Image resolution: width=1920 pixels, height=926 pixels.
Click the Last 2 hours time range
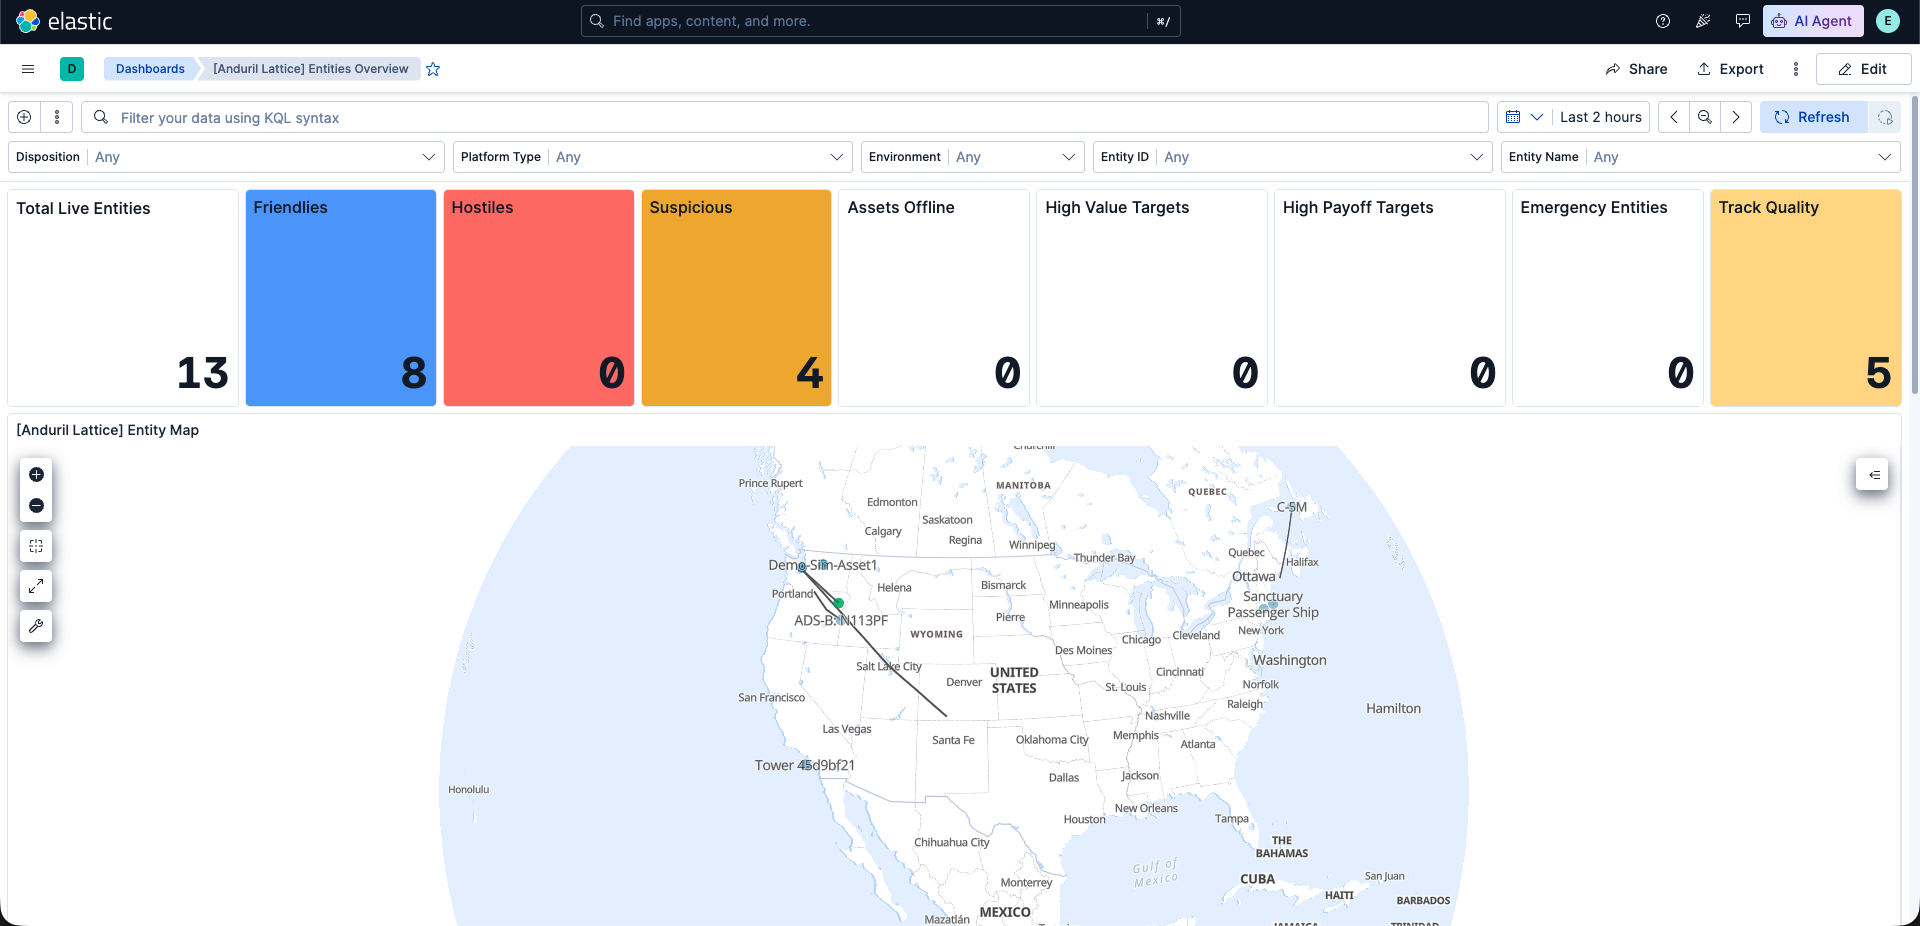(x=1600, y=117)
